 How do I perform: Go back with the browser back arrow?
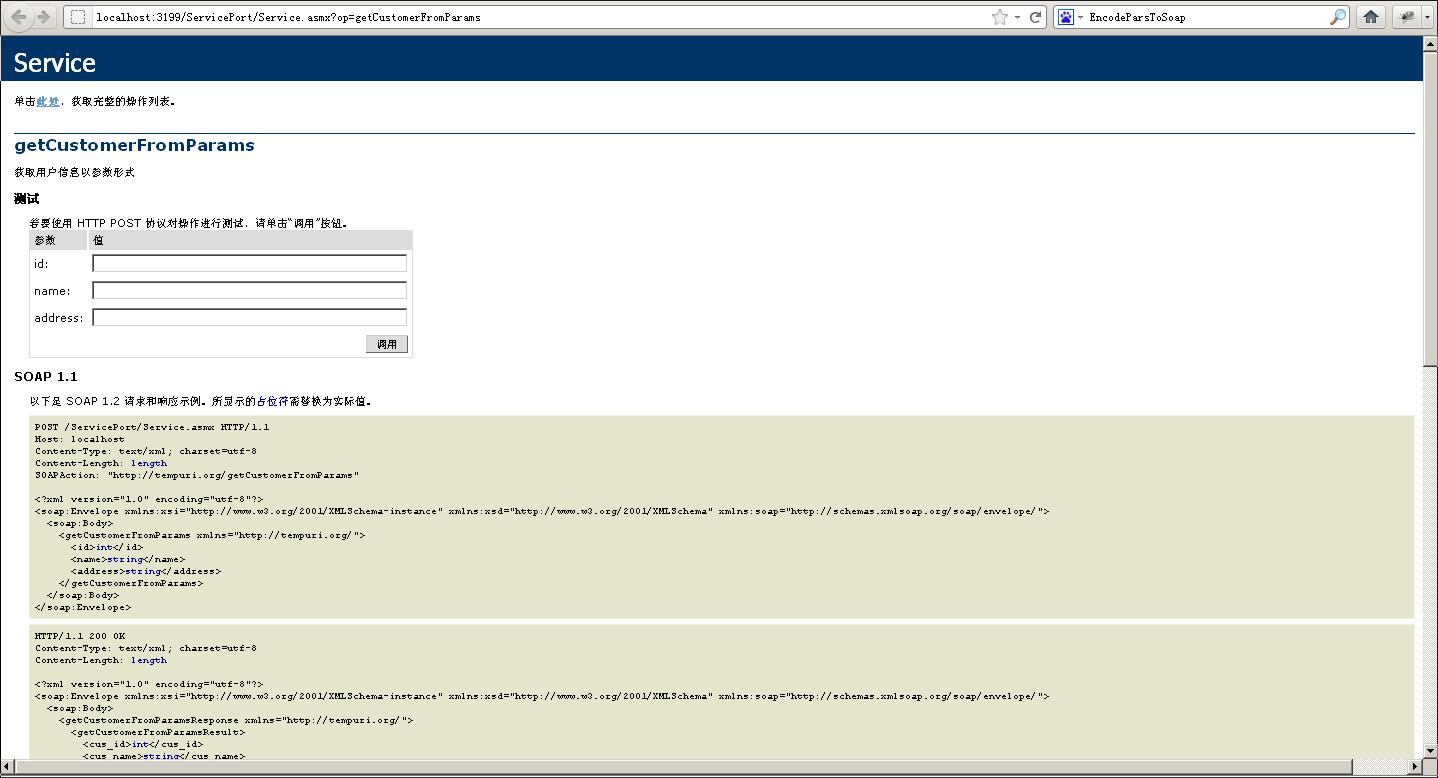[x=19, y=17]
